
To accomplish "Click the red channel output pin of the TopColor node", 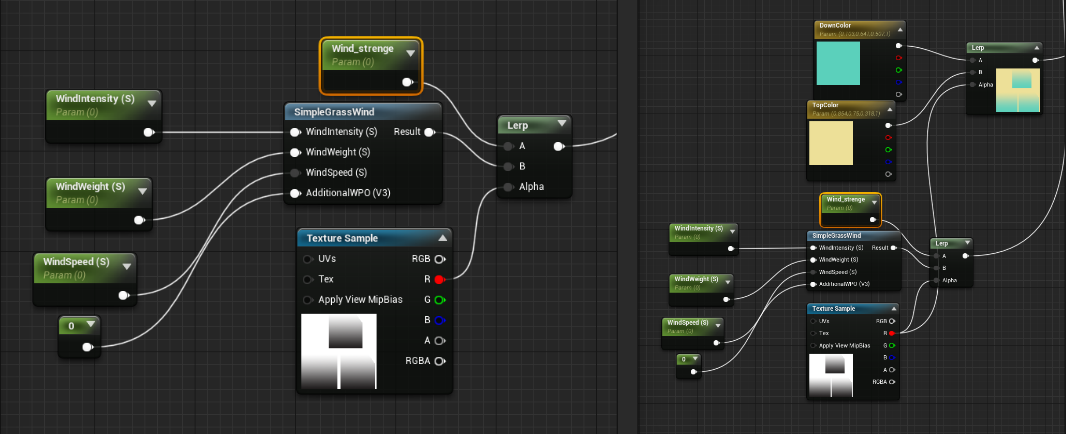I will click(x=889, y=137).
